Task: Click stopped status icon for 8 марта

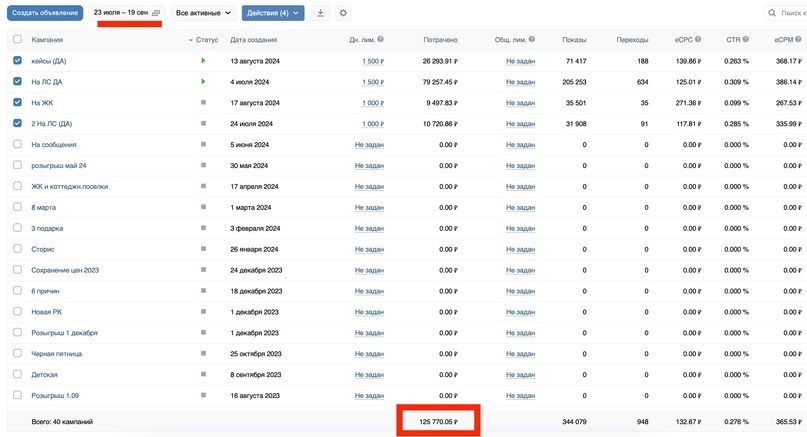Action: point(203,207)
